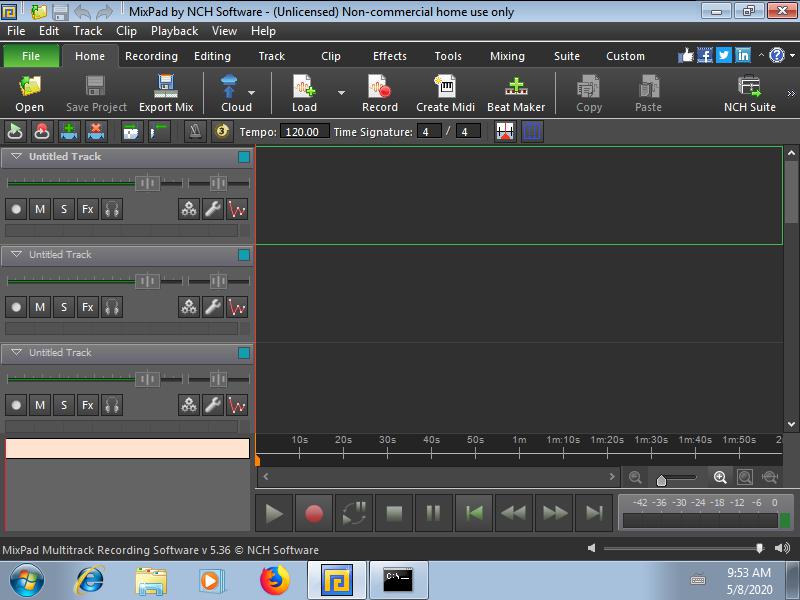Arm the top track for recording
This screenshot has width=800, height=600.
pyautogui.click(x=16, y=209)
